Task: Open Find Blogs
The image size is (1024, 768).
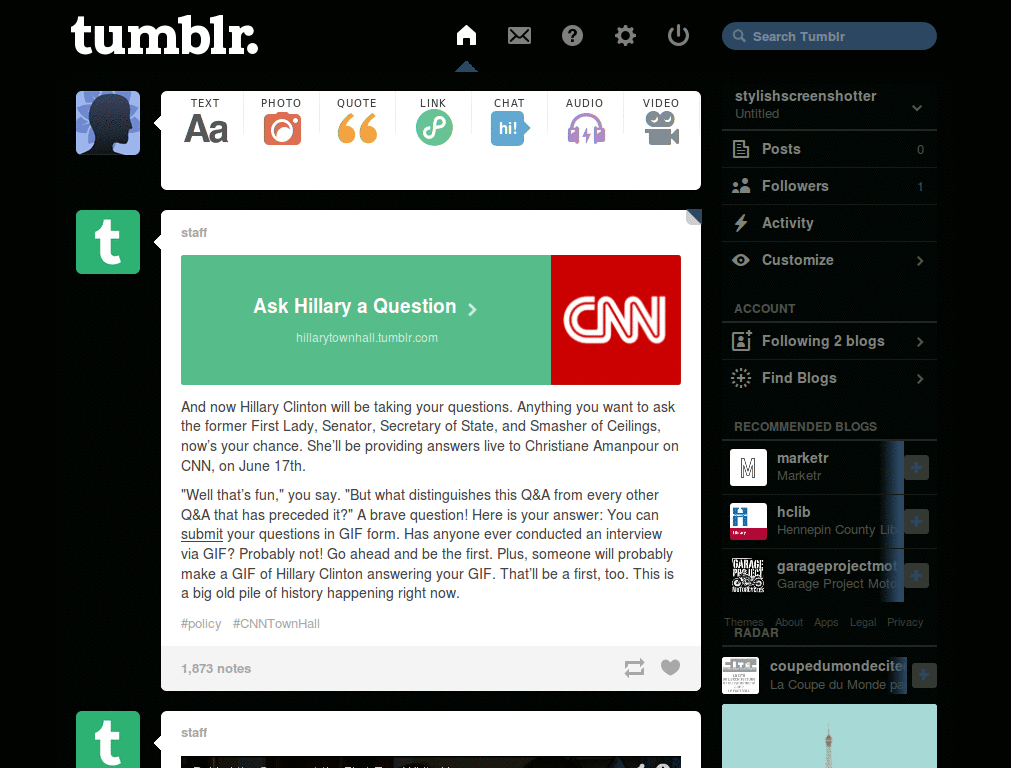Action: [829, 378]
